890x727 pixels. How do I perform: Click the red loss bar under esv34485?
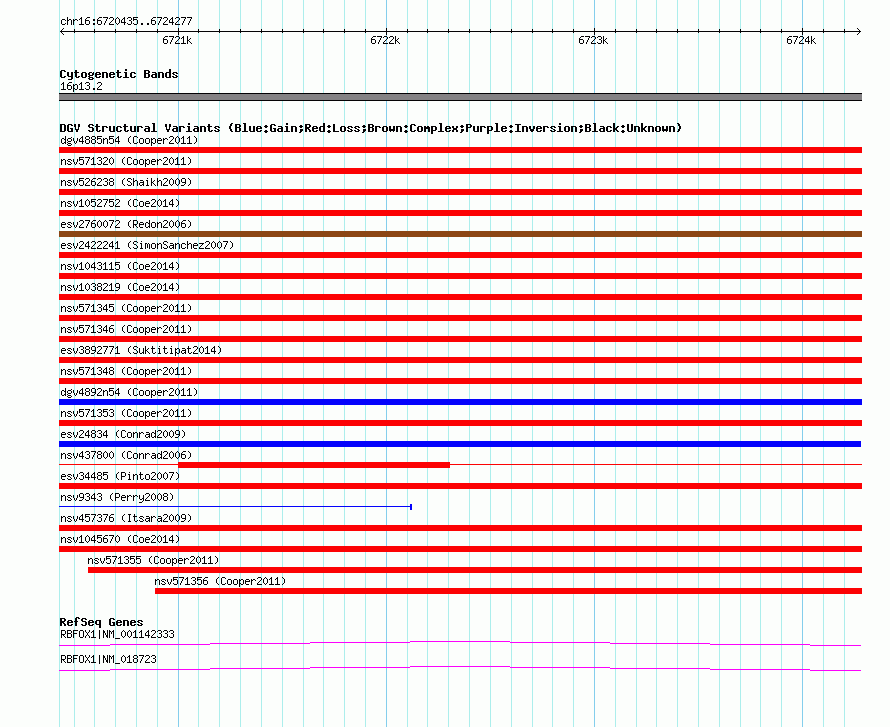pos(460,486)
